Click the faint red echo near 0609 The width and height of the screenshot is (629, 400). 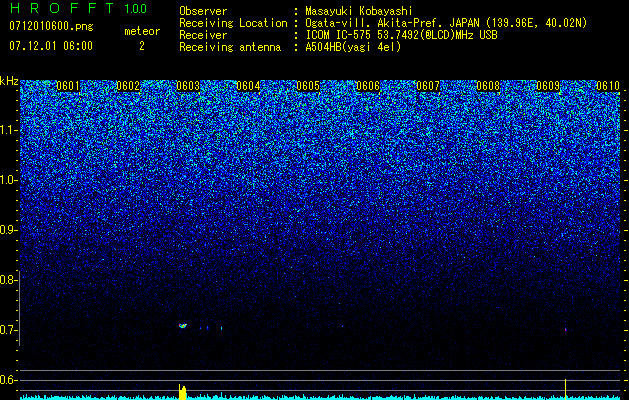pos(566,329)
